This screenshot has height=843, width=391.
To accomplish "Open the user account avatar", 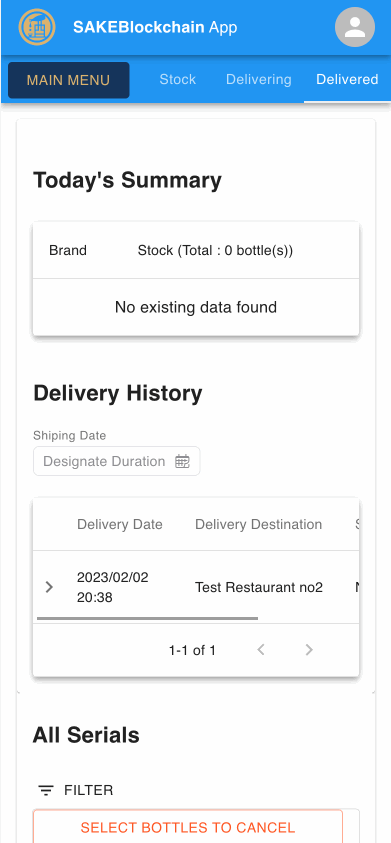I will pos(355,27).
